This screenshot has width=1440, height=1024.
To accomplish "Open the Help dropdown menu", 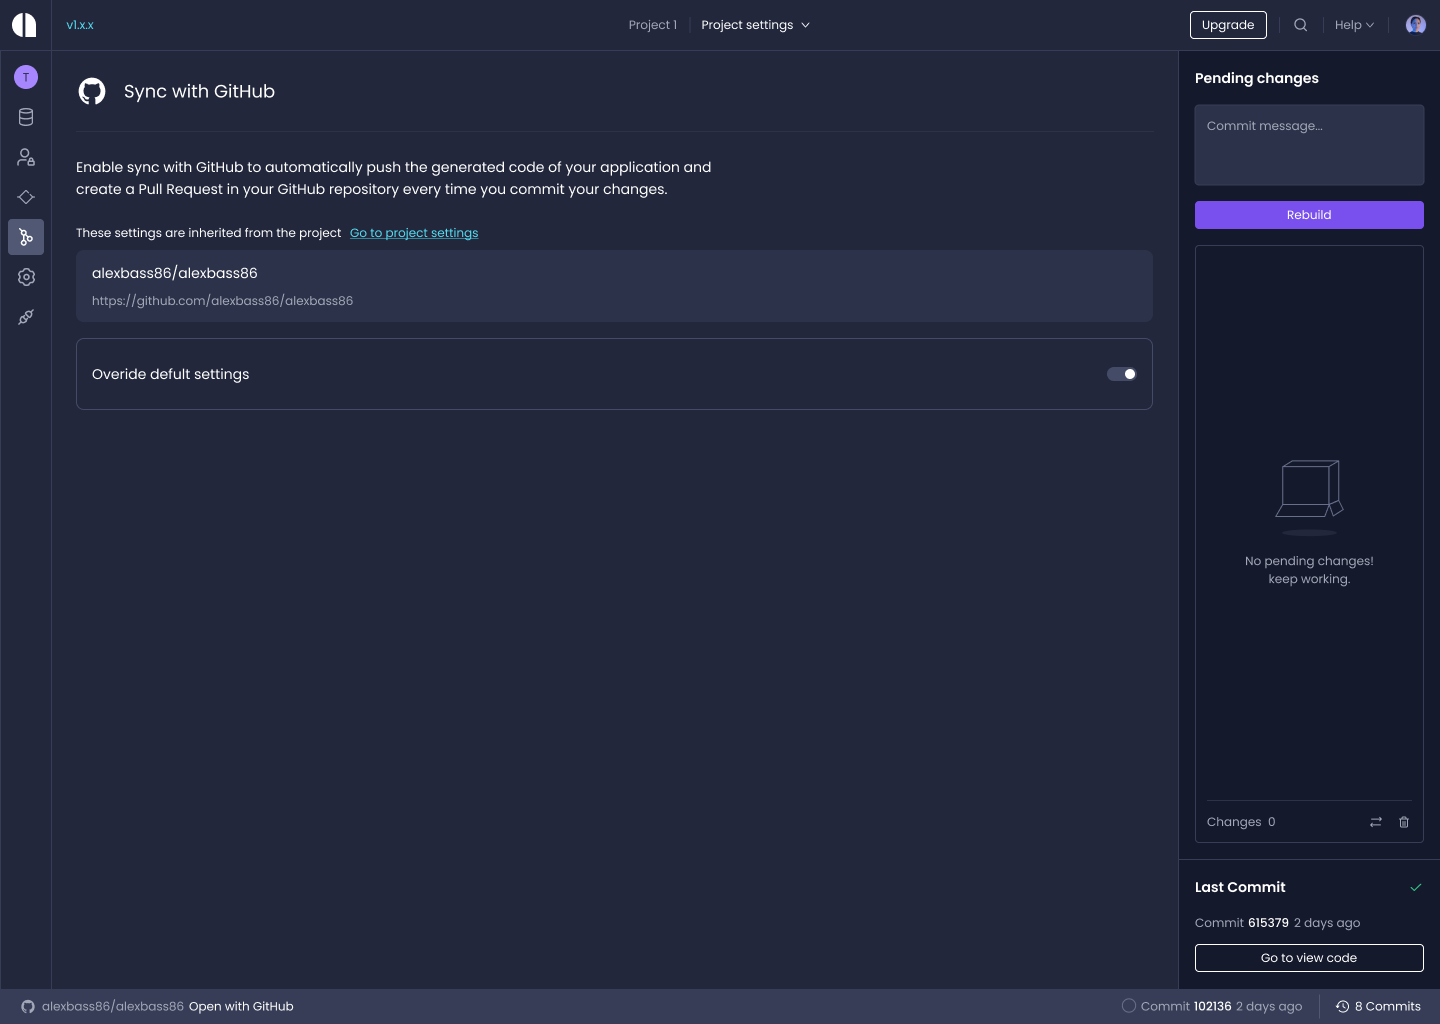I will point(1354,25).
